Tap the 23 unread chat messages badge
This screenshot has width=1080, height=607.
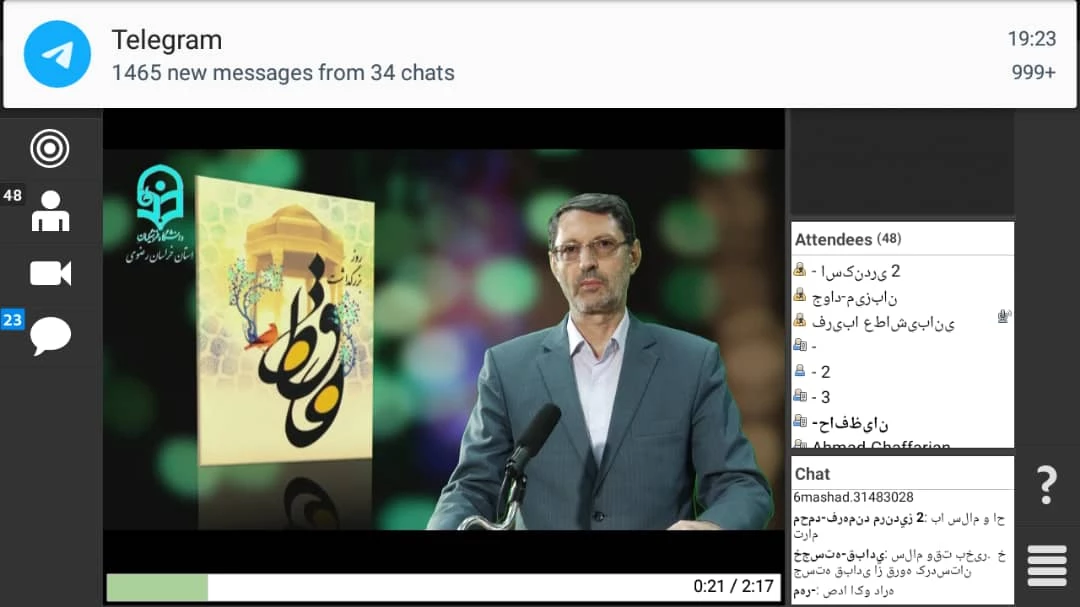click(x=12, y=320)
